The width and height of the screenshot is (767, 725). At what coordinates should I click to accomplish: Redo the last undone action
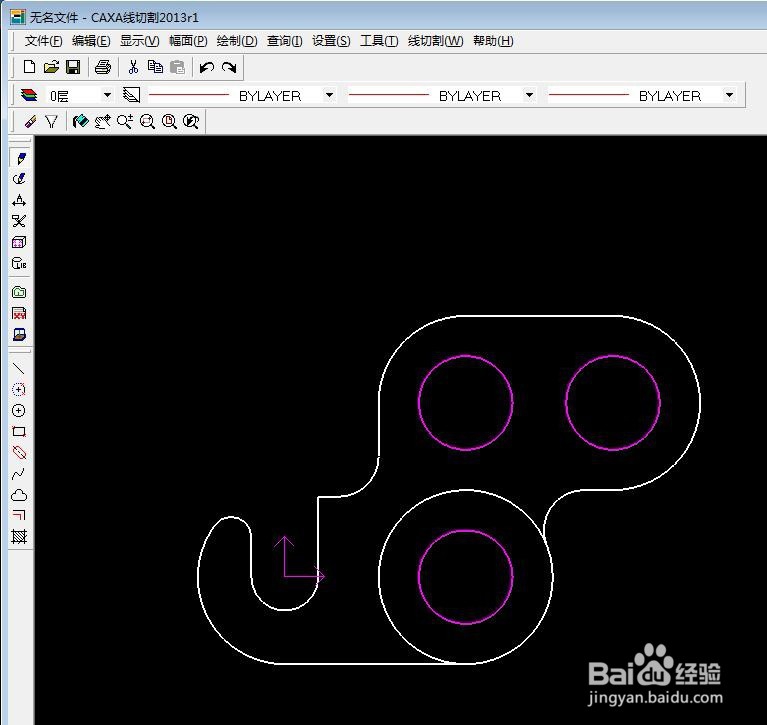(229, 67)
